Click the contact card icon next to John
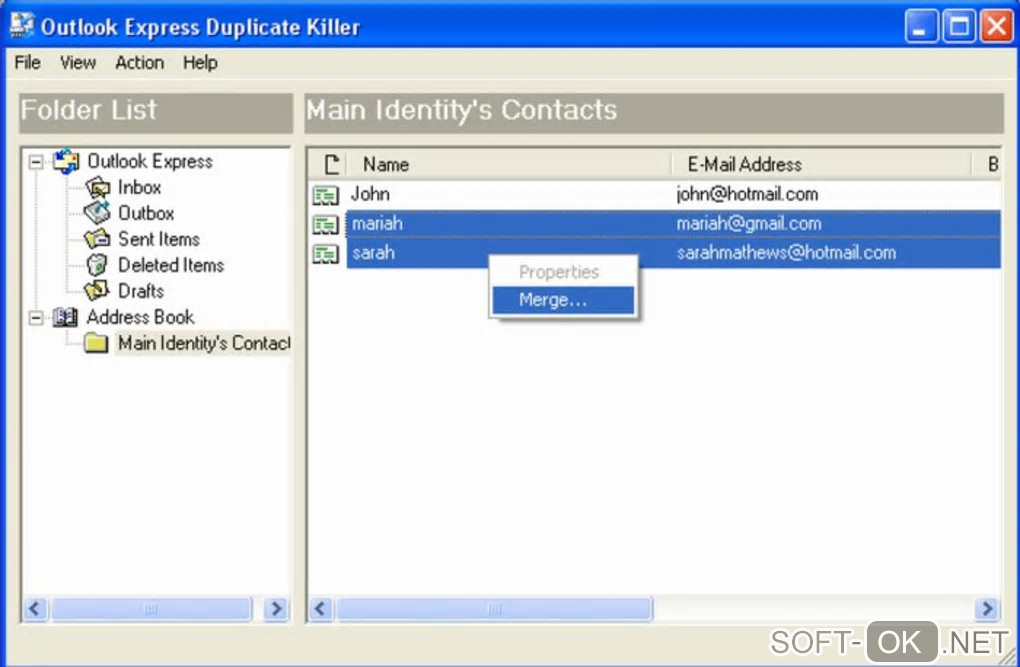The image size is (1020, 667). (x=326, y=195)
